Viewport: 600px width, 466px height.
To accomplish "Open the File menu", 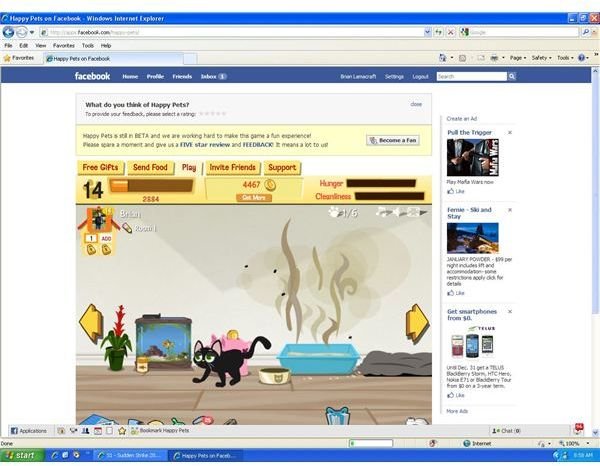I will [8, 46].
